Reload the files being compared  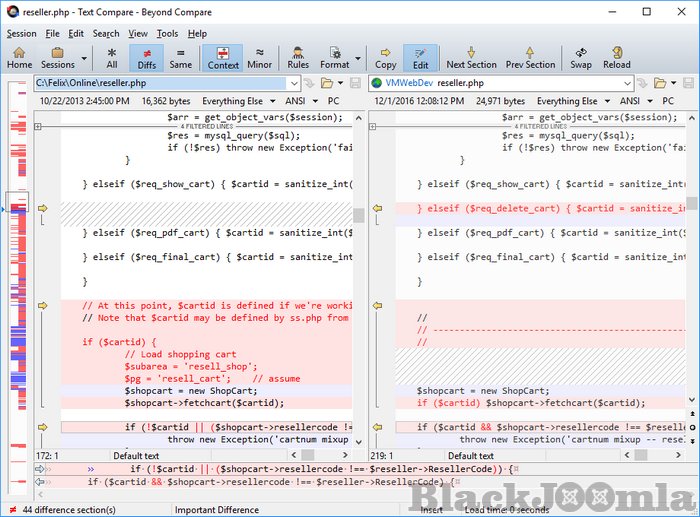coord(616,57)
